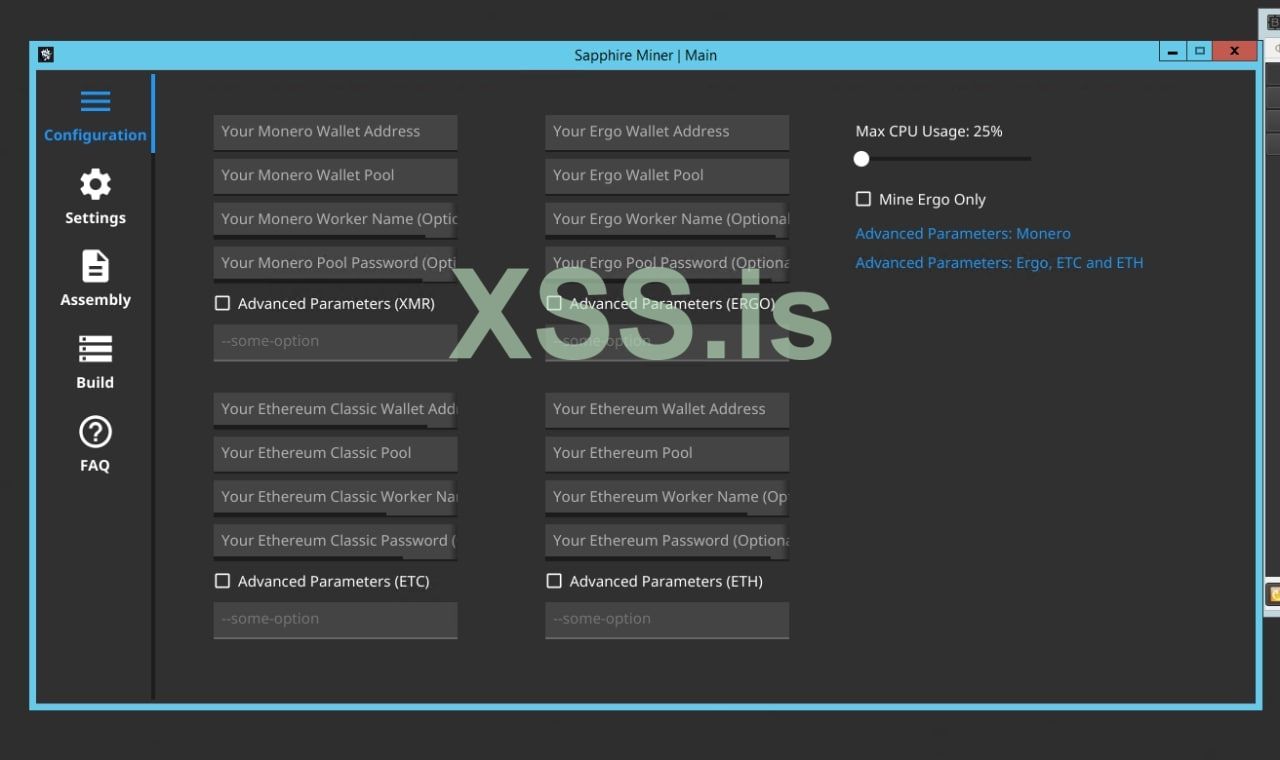1280x760 pixels.
Task: Focus the Ethereum Classic Wallet Address field
Action: 335,410
